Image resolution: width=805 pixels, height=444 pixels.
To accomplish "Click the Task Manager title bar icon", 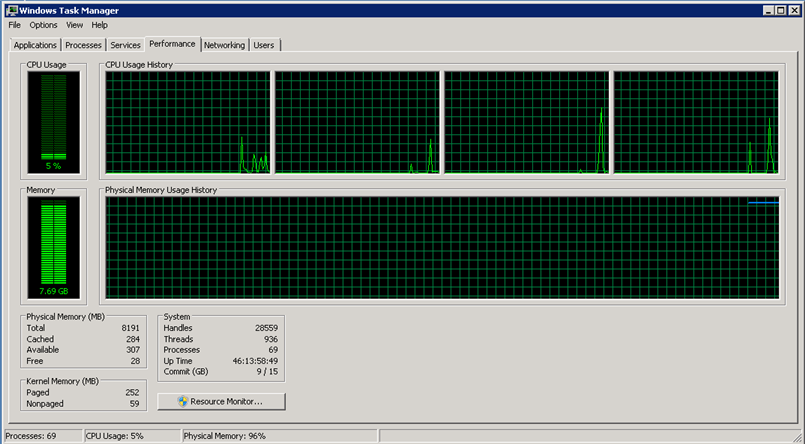I will click(x=11, y=10).
